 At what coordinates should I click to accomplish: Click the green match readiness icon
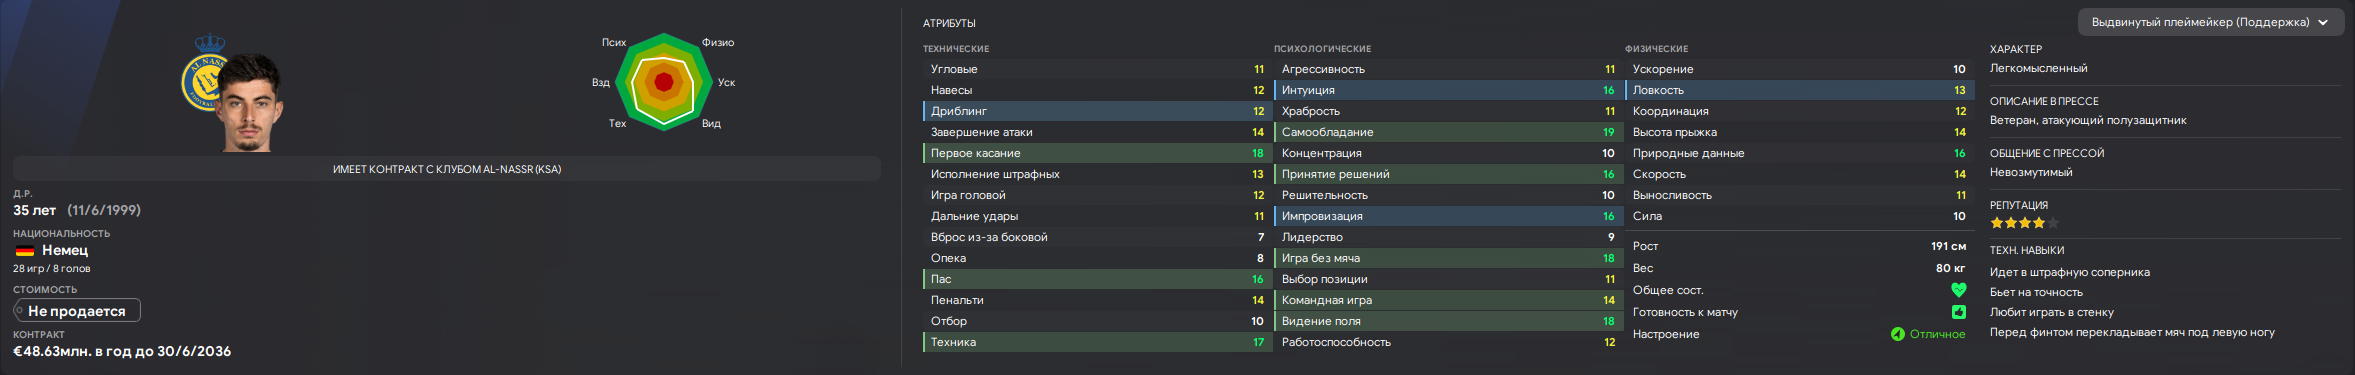pyautogui.click(x=1958, y=312)
